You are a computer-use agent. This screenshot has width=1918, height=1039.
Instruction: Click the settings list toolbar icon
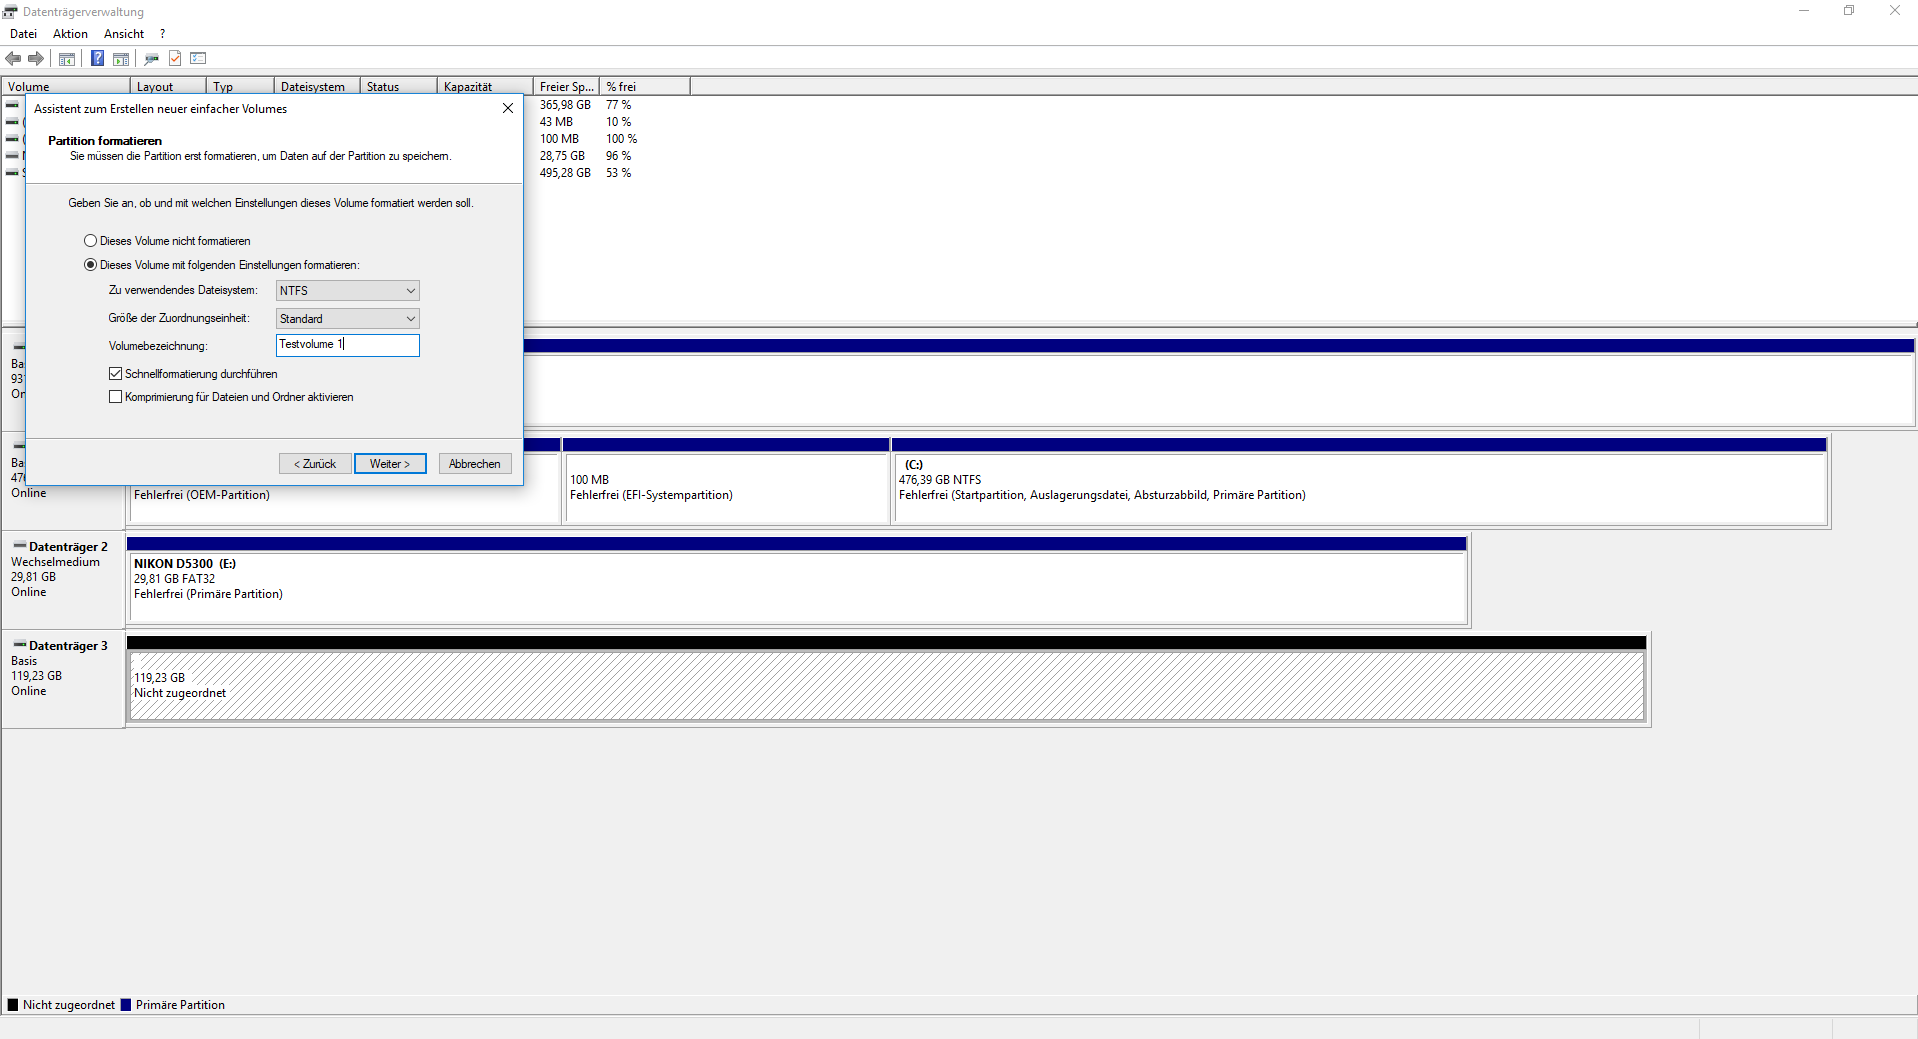click(198, 58)
